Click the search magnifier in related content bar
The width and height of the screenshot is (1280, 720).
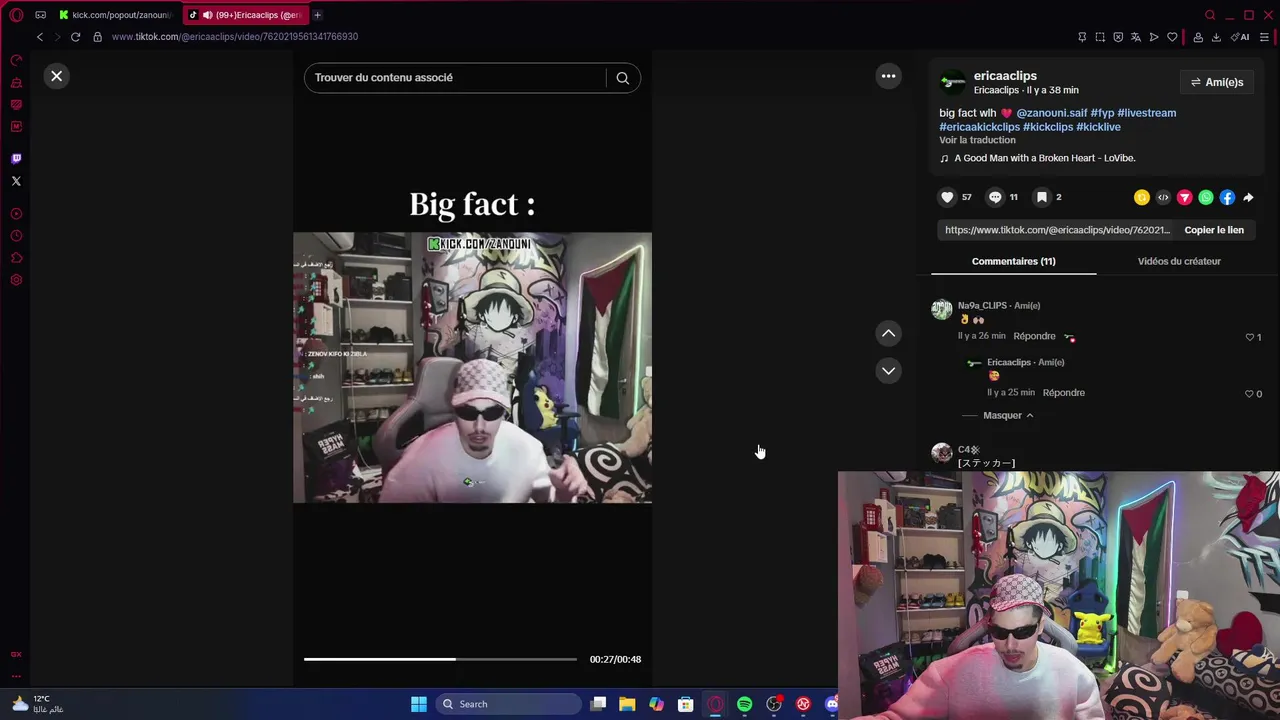[x=622, y=78]
